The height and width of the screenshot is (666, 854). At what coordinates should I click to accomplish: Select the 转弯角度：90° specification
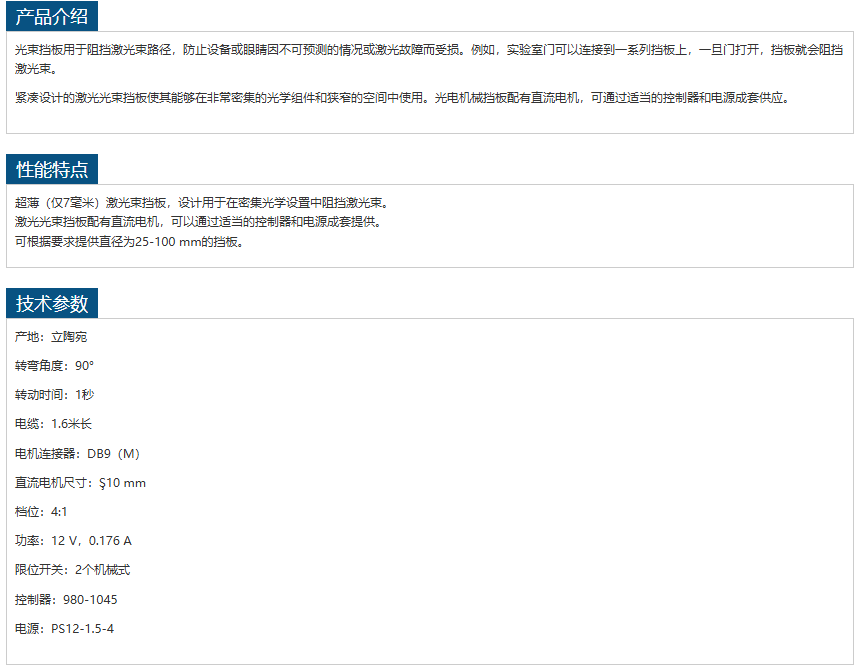coord(54,366)
